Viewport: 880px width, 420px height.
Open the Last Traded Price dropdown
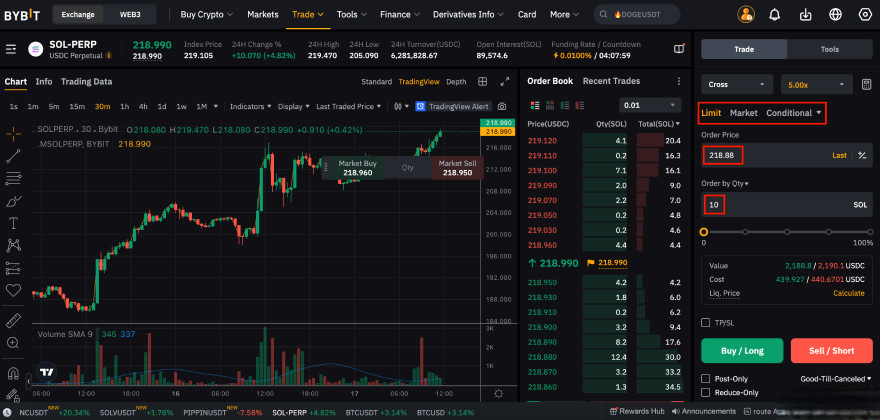[x=349, y=106]
